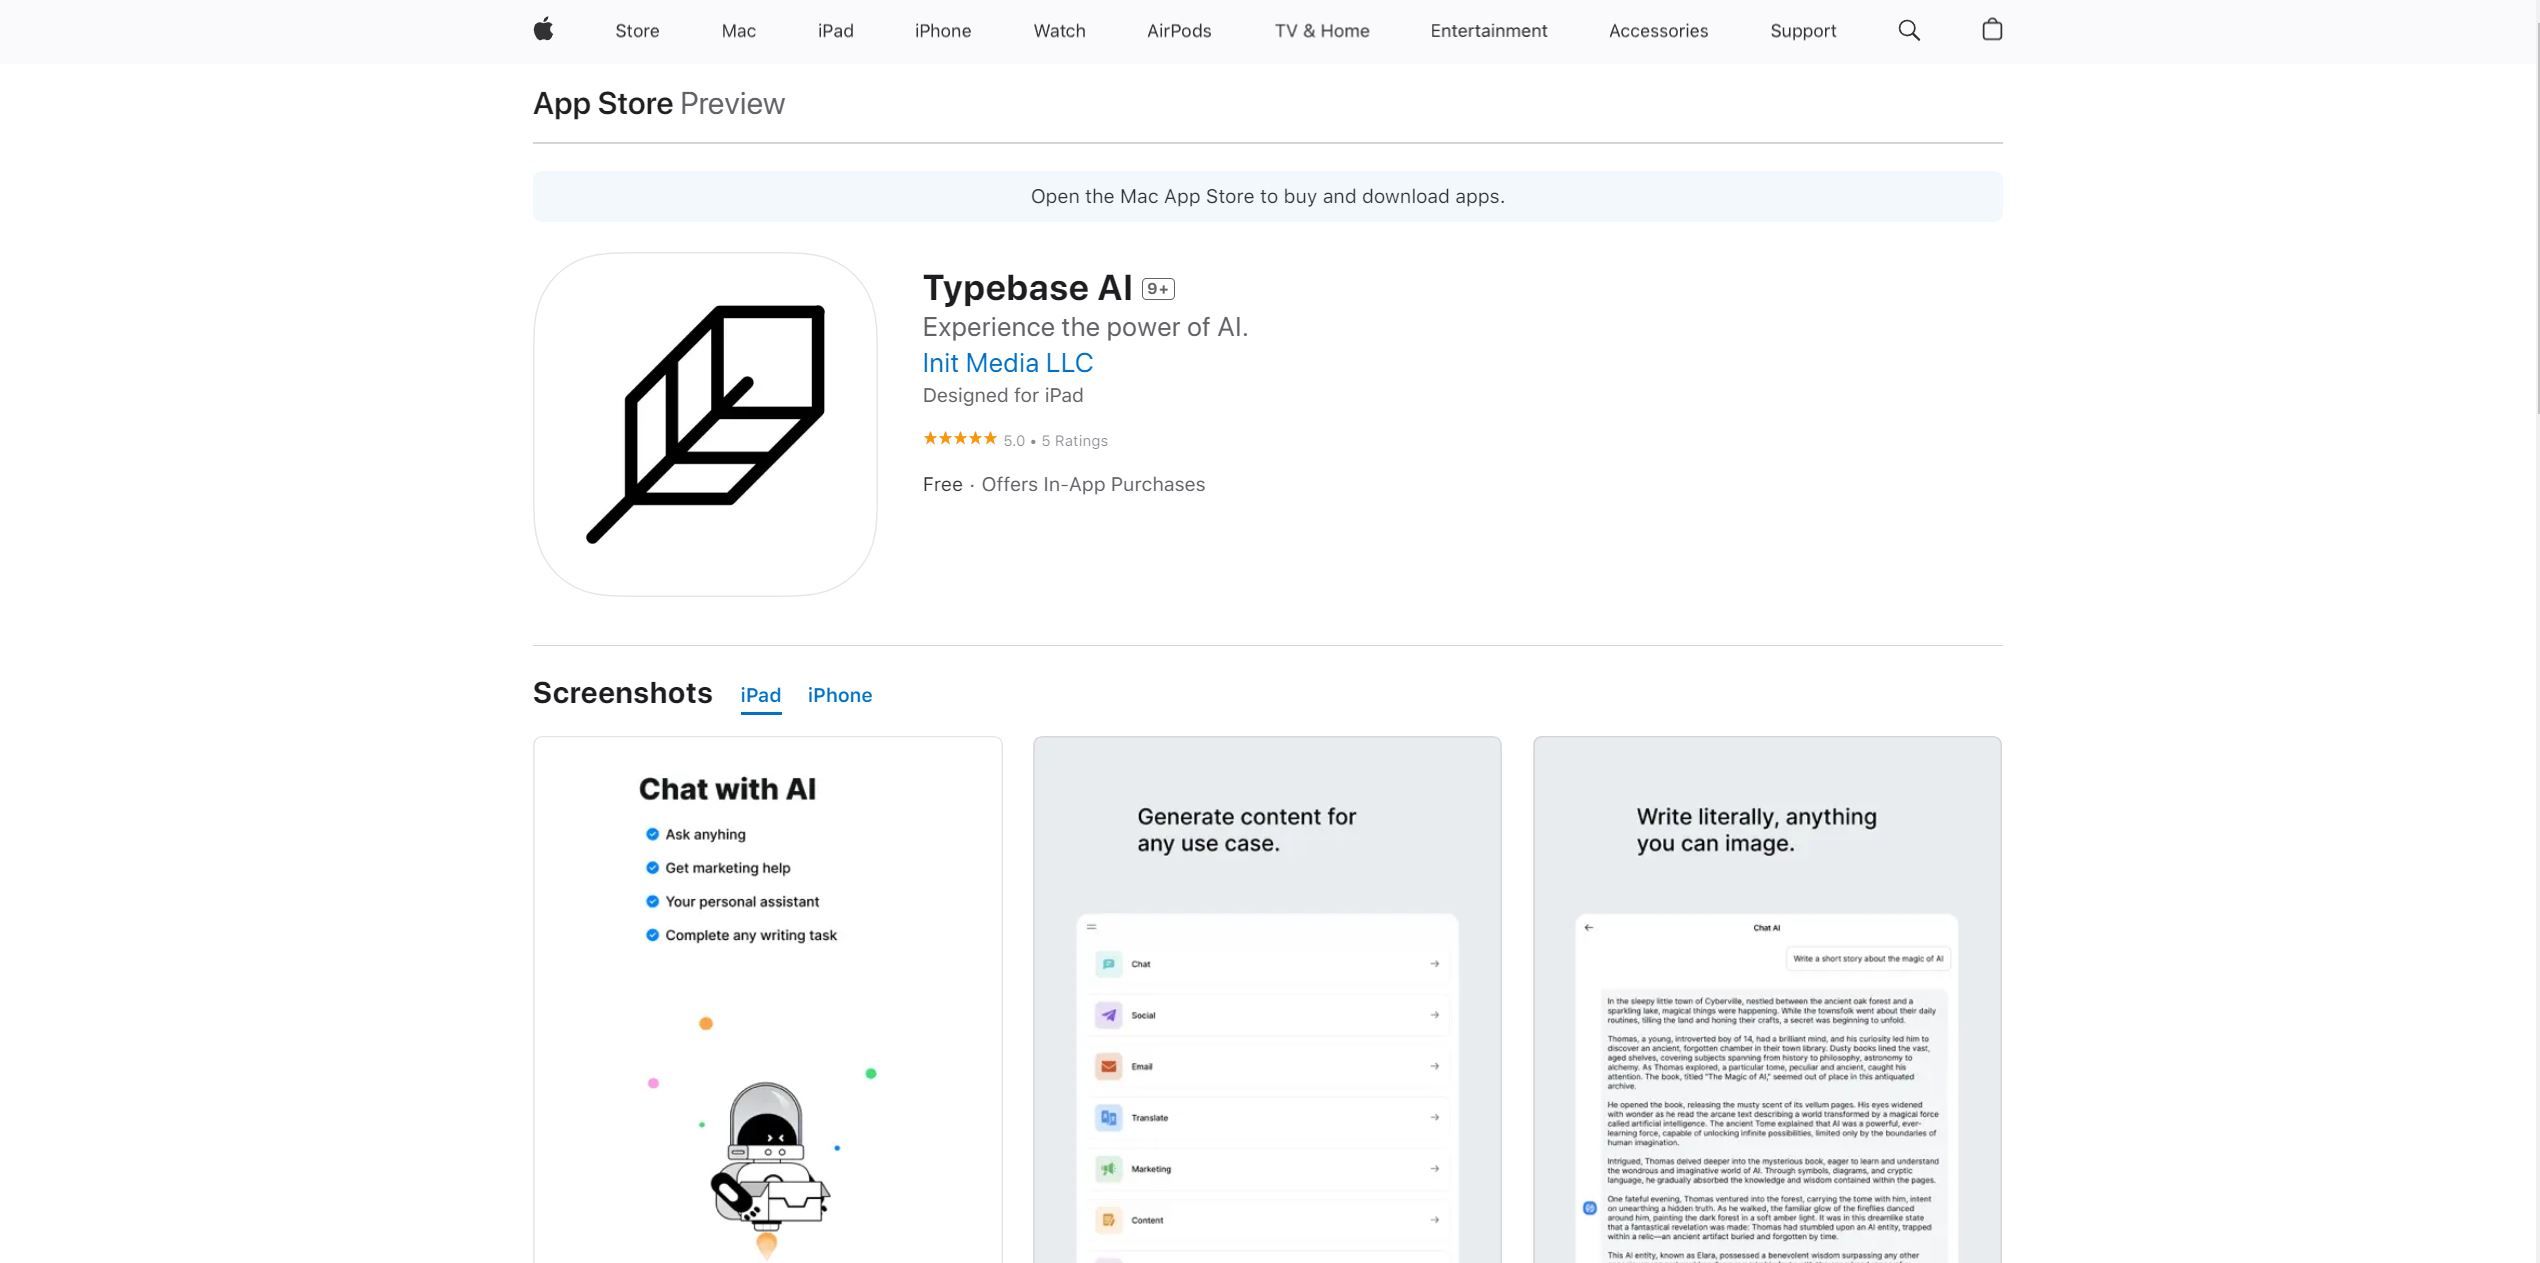This screenshot has height=1263, width=2540.
Task: Click the Apple logo menu icon
Action: 541,31
